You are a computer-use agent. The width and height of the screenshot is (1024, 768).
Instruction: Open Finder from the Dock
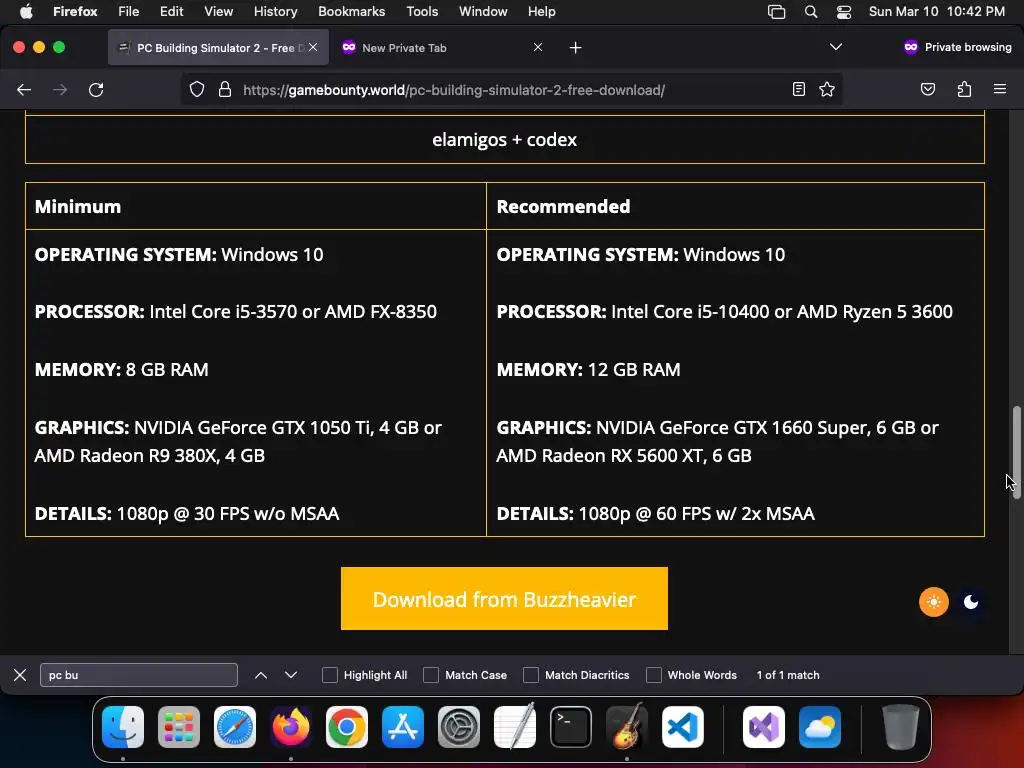click(123, 726)
